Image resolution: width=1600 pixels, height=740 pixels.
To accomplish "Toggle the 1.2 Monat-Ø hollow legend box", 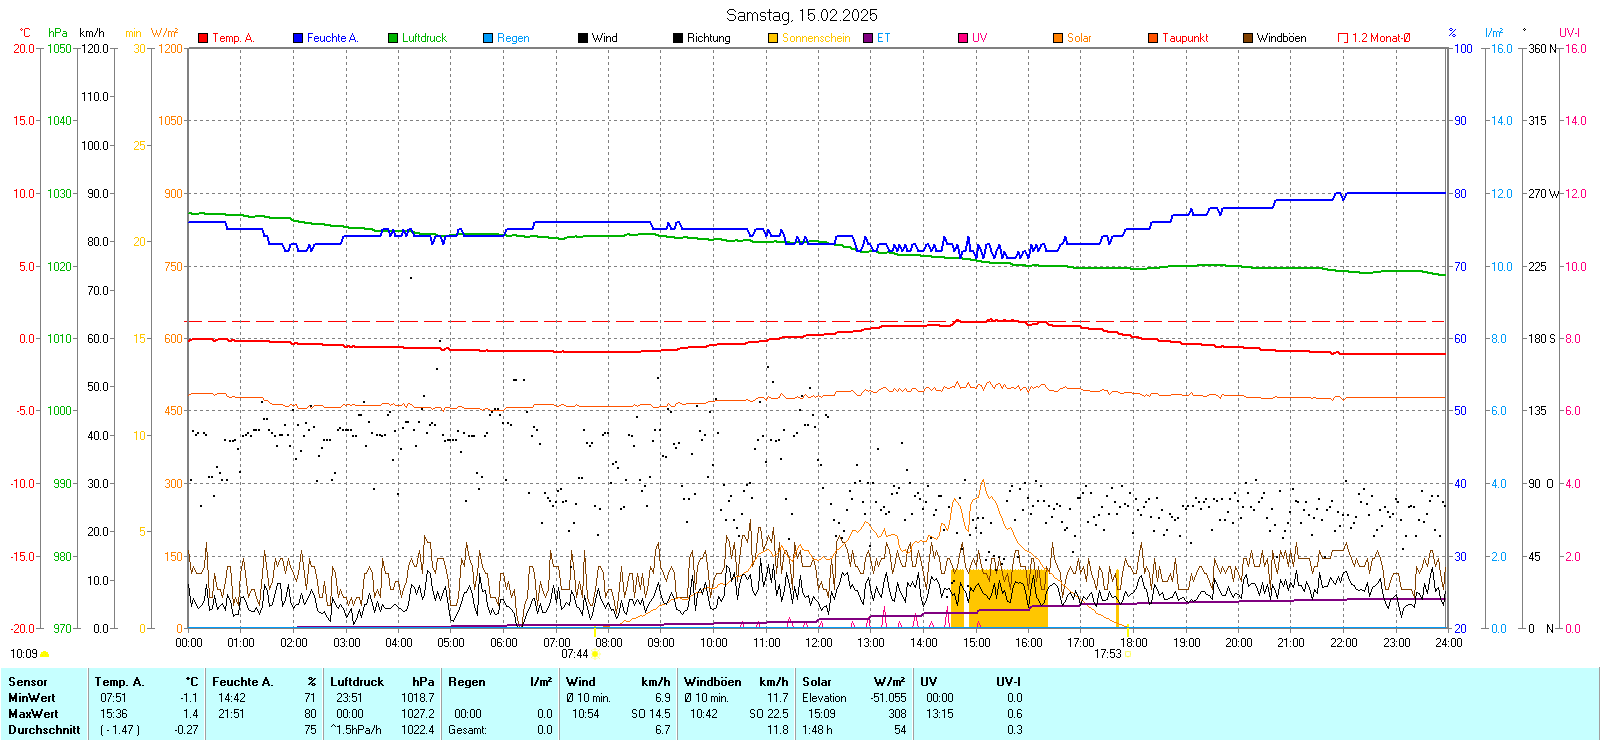I will pyautogui.click(x=1343, y=38).
